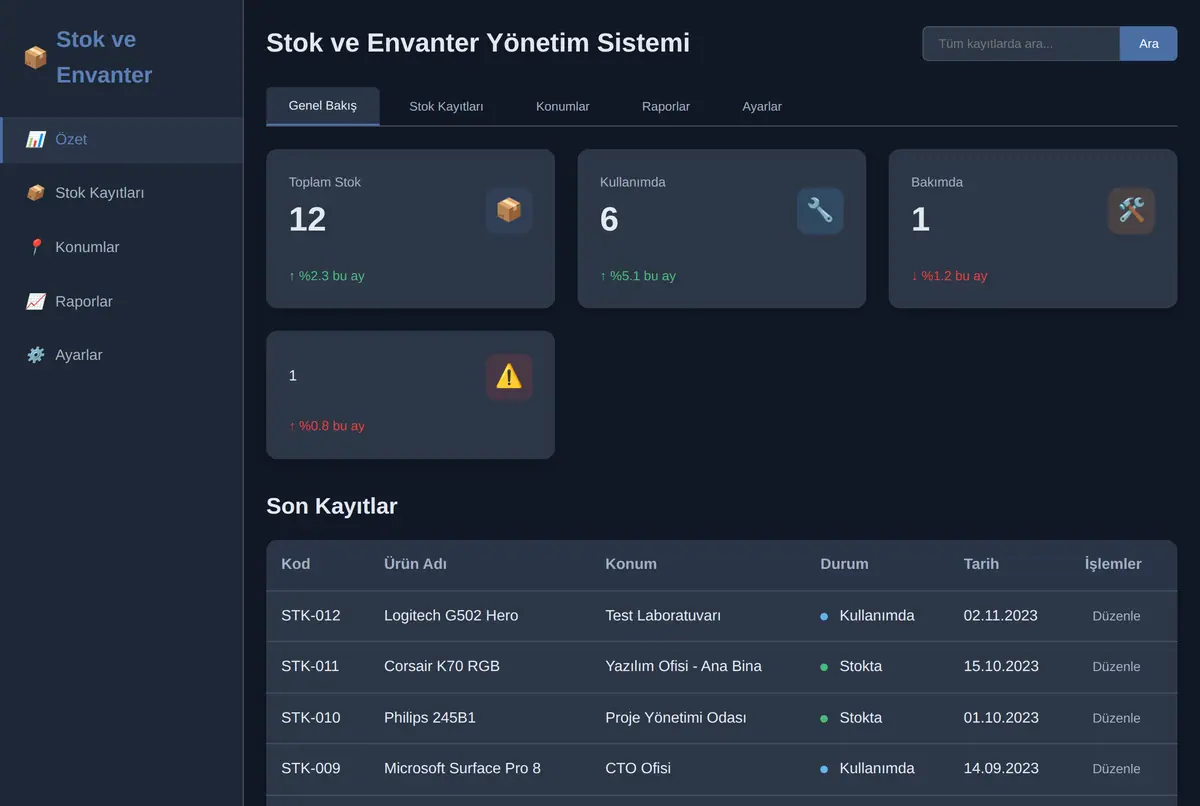Click the CTO Ofisi location cell

pyautogui.click(x=638, y=769)
